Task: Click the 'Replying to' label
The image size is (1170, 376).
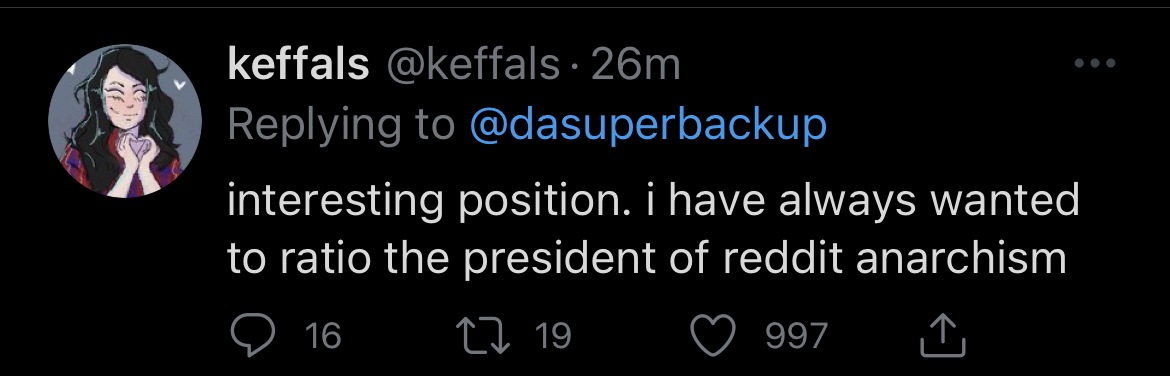Action: coord(341,125)
